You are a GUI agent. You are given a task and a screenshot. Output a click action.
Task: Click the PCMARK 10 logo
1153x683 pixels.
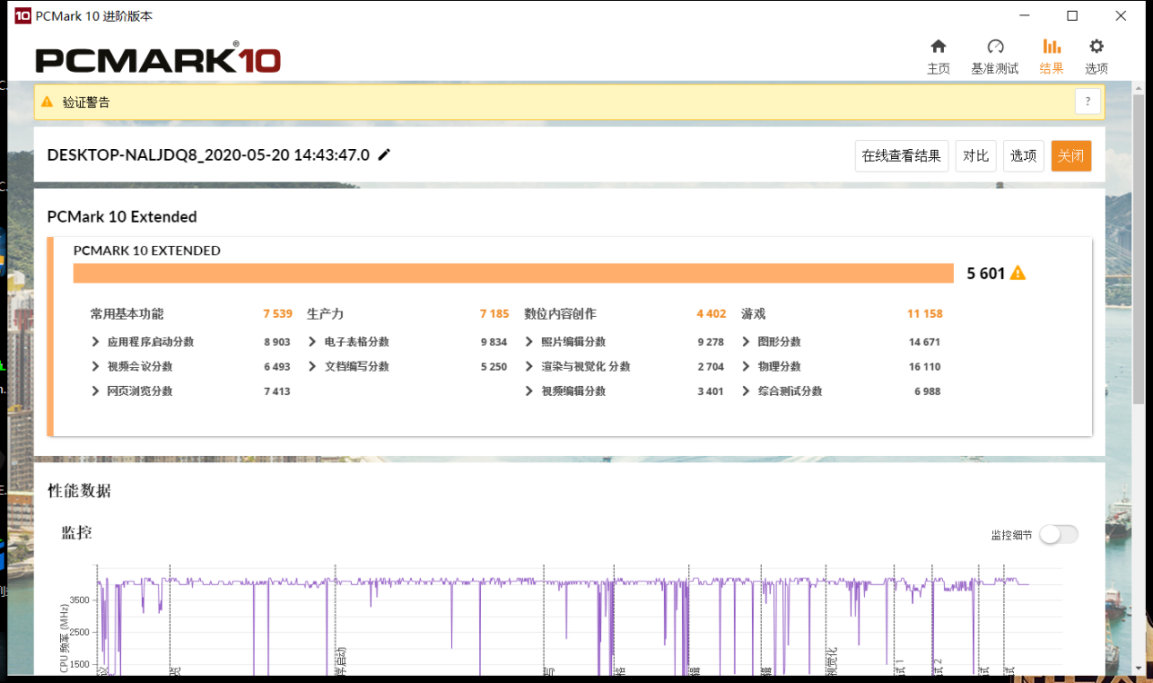[x=155, y=57]
